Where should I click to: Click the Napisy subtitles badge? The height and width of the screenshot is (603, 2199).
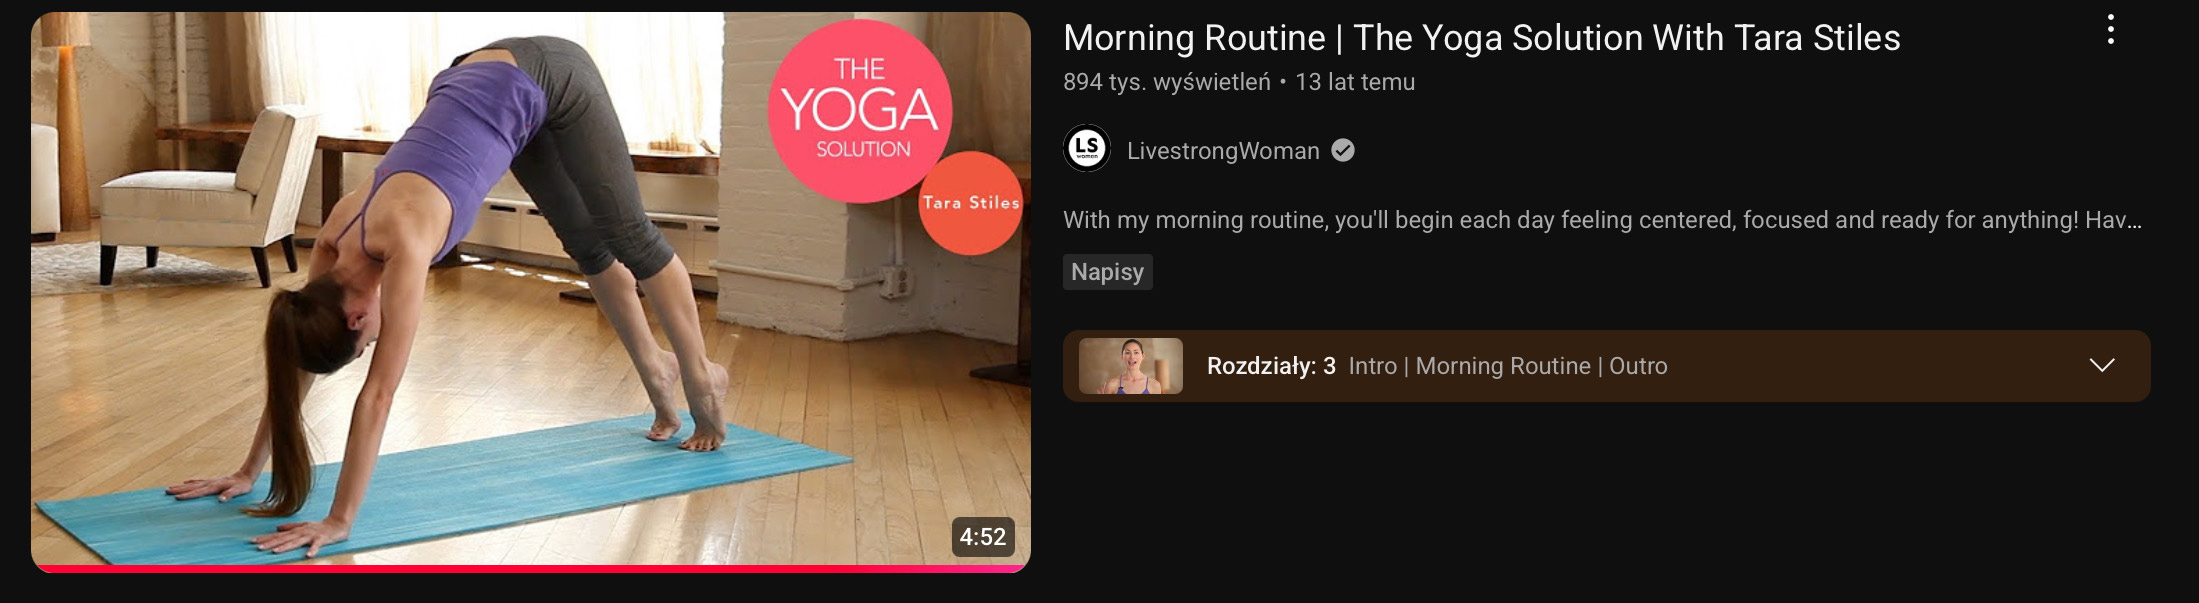pos(1107,272)
